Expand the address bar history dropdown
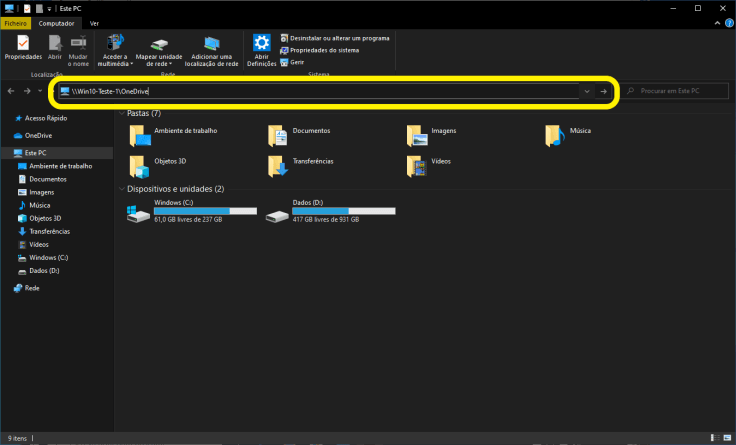736x445 pixels. [586, 91]
